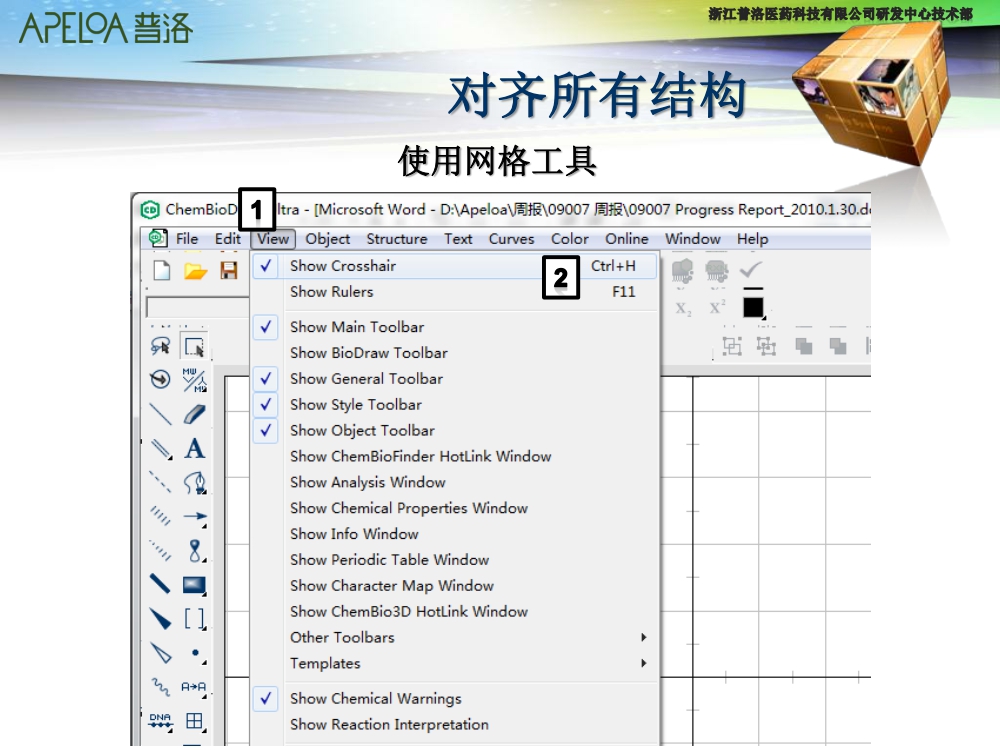
Task: Open the File menu
Action: pos(187,239)
